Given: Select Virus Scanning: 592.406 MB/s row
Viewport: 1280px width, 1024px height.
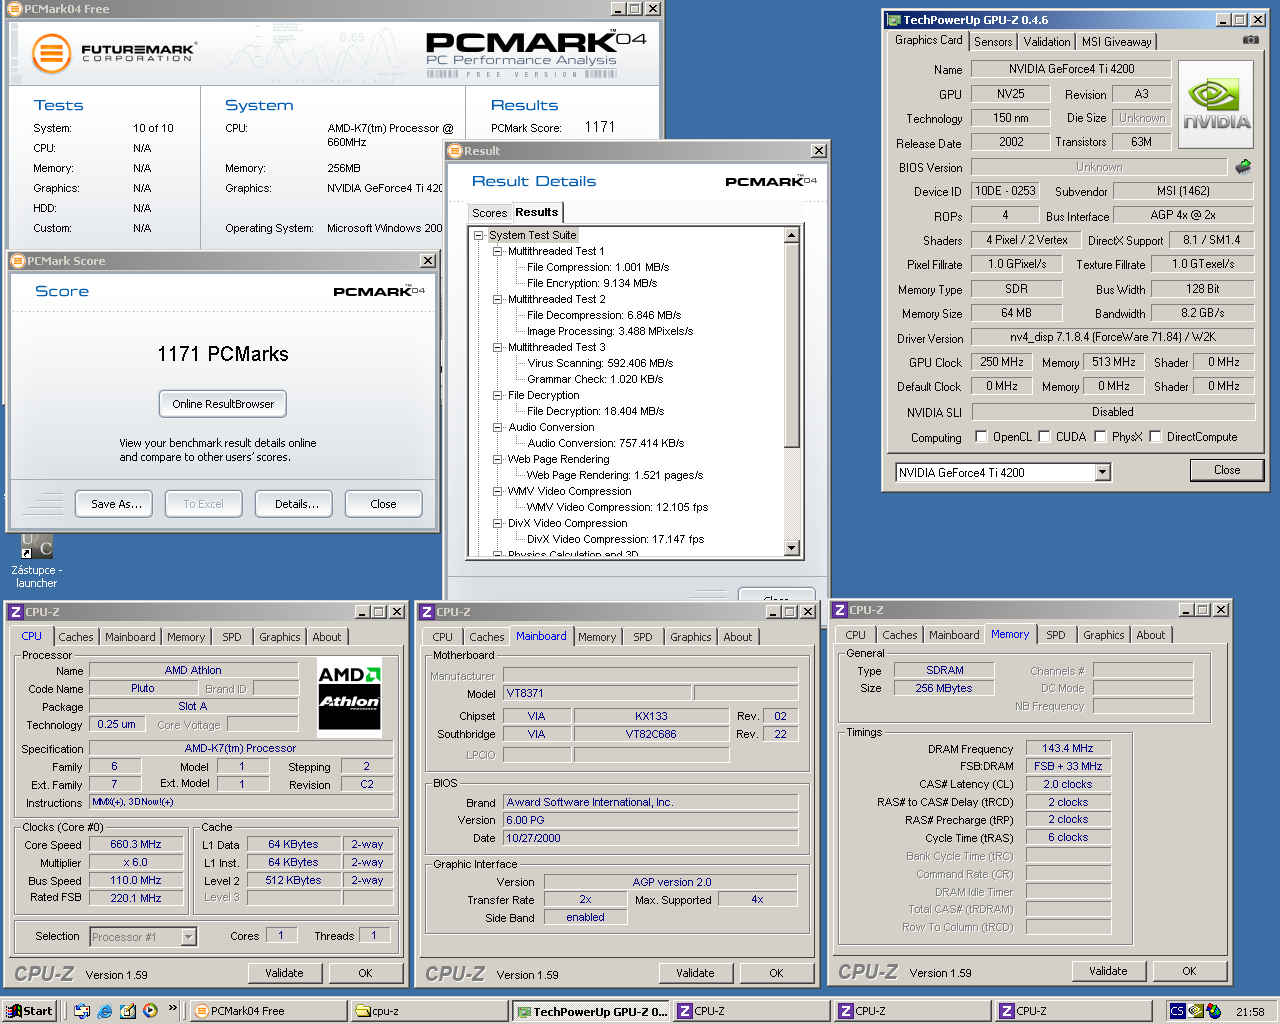Looking at the screenshot, I should coord(600,364).
